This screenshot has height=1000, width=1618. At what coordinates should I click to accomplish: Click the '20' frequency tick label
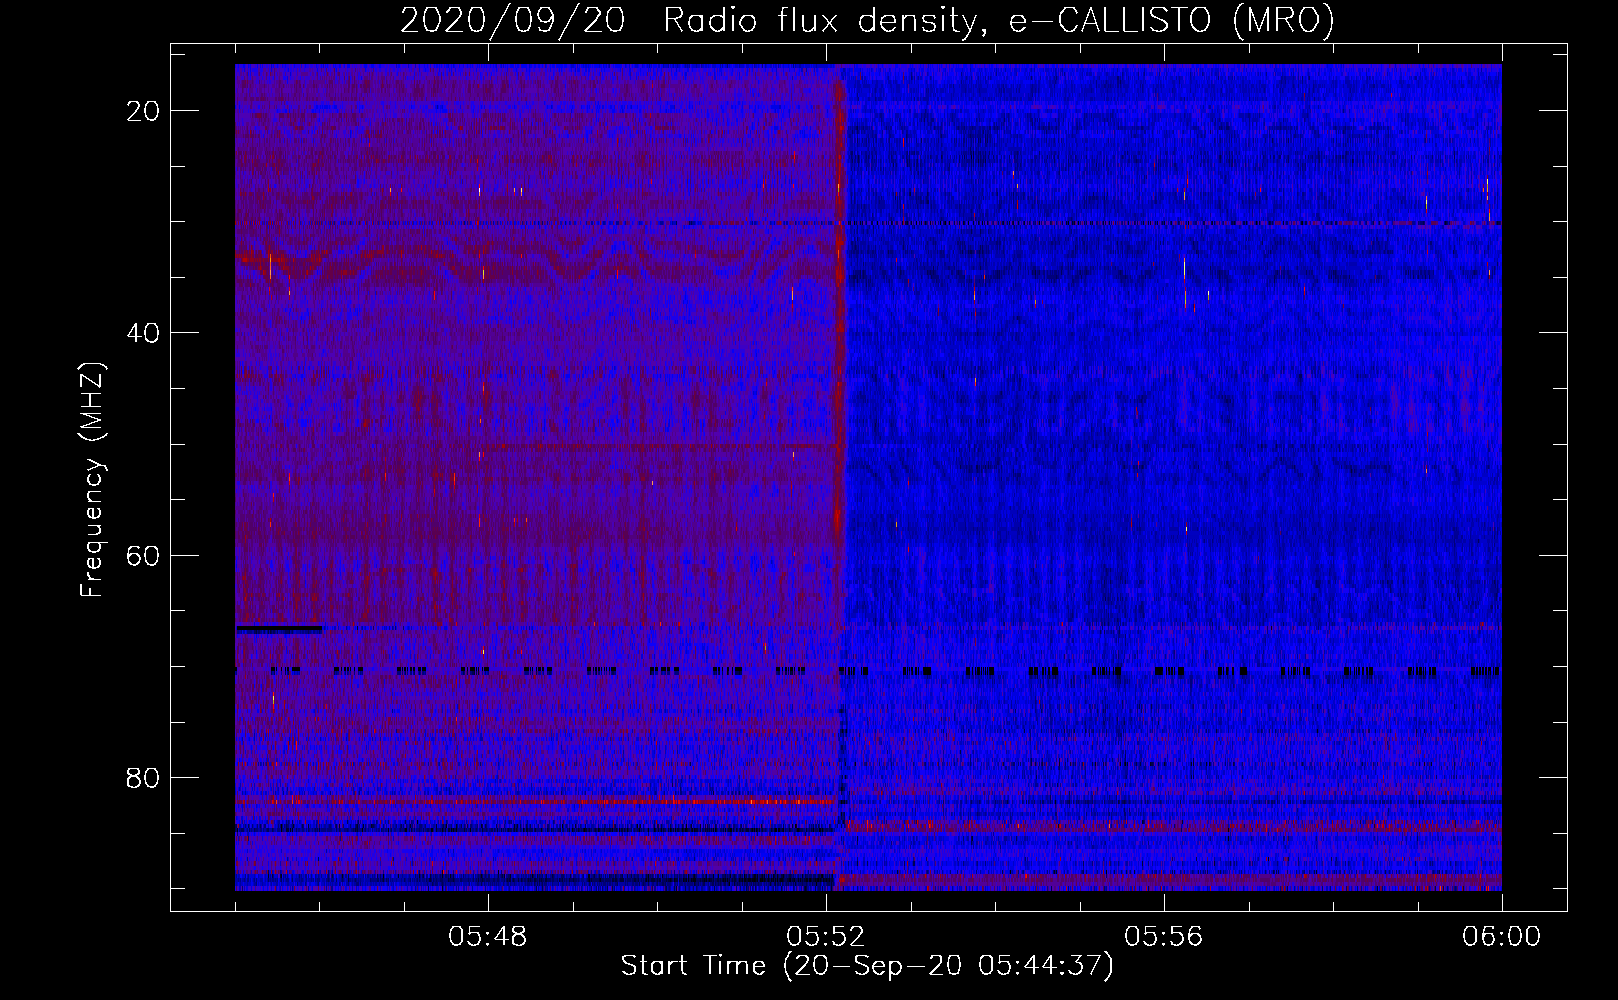point(144,111)
